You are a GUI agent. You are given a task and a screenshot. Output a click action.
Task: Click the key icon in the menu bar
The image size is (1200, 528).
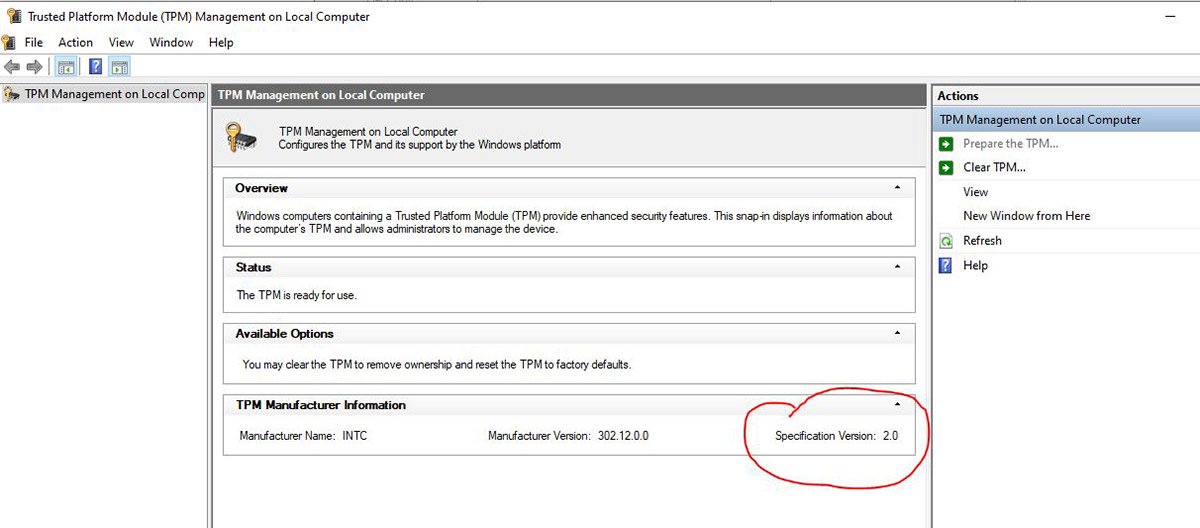pos(9,43)
